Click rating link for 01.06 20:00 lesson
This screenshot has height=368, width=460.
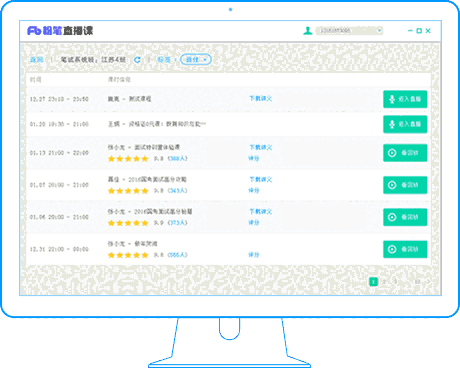coord(254,223)
